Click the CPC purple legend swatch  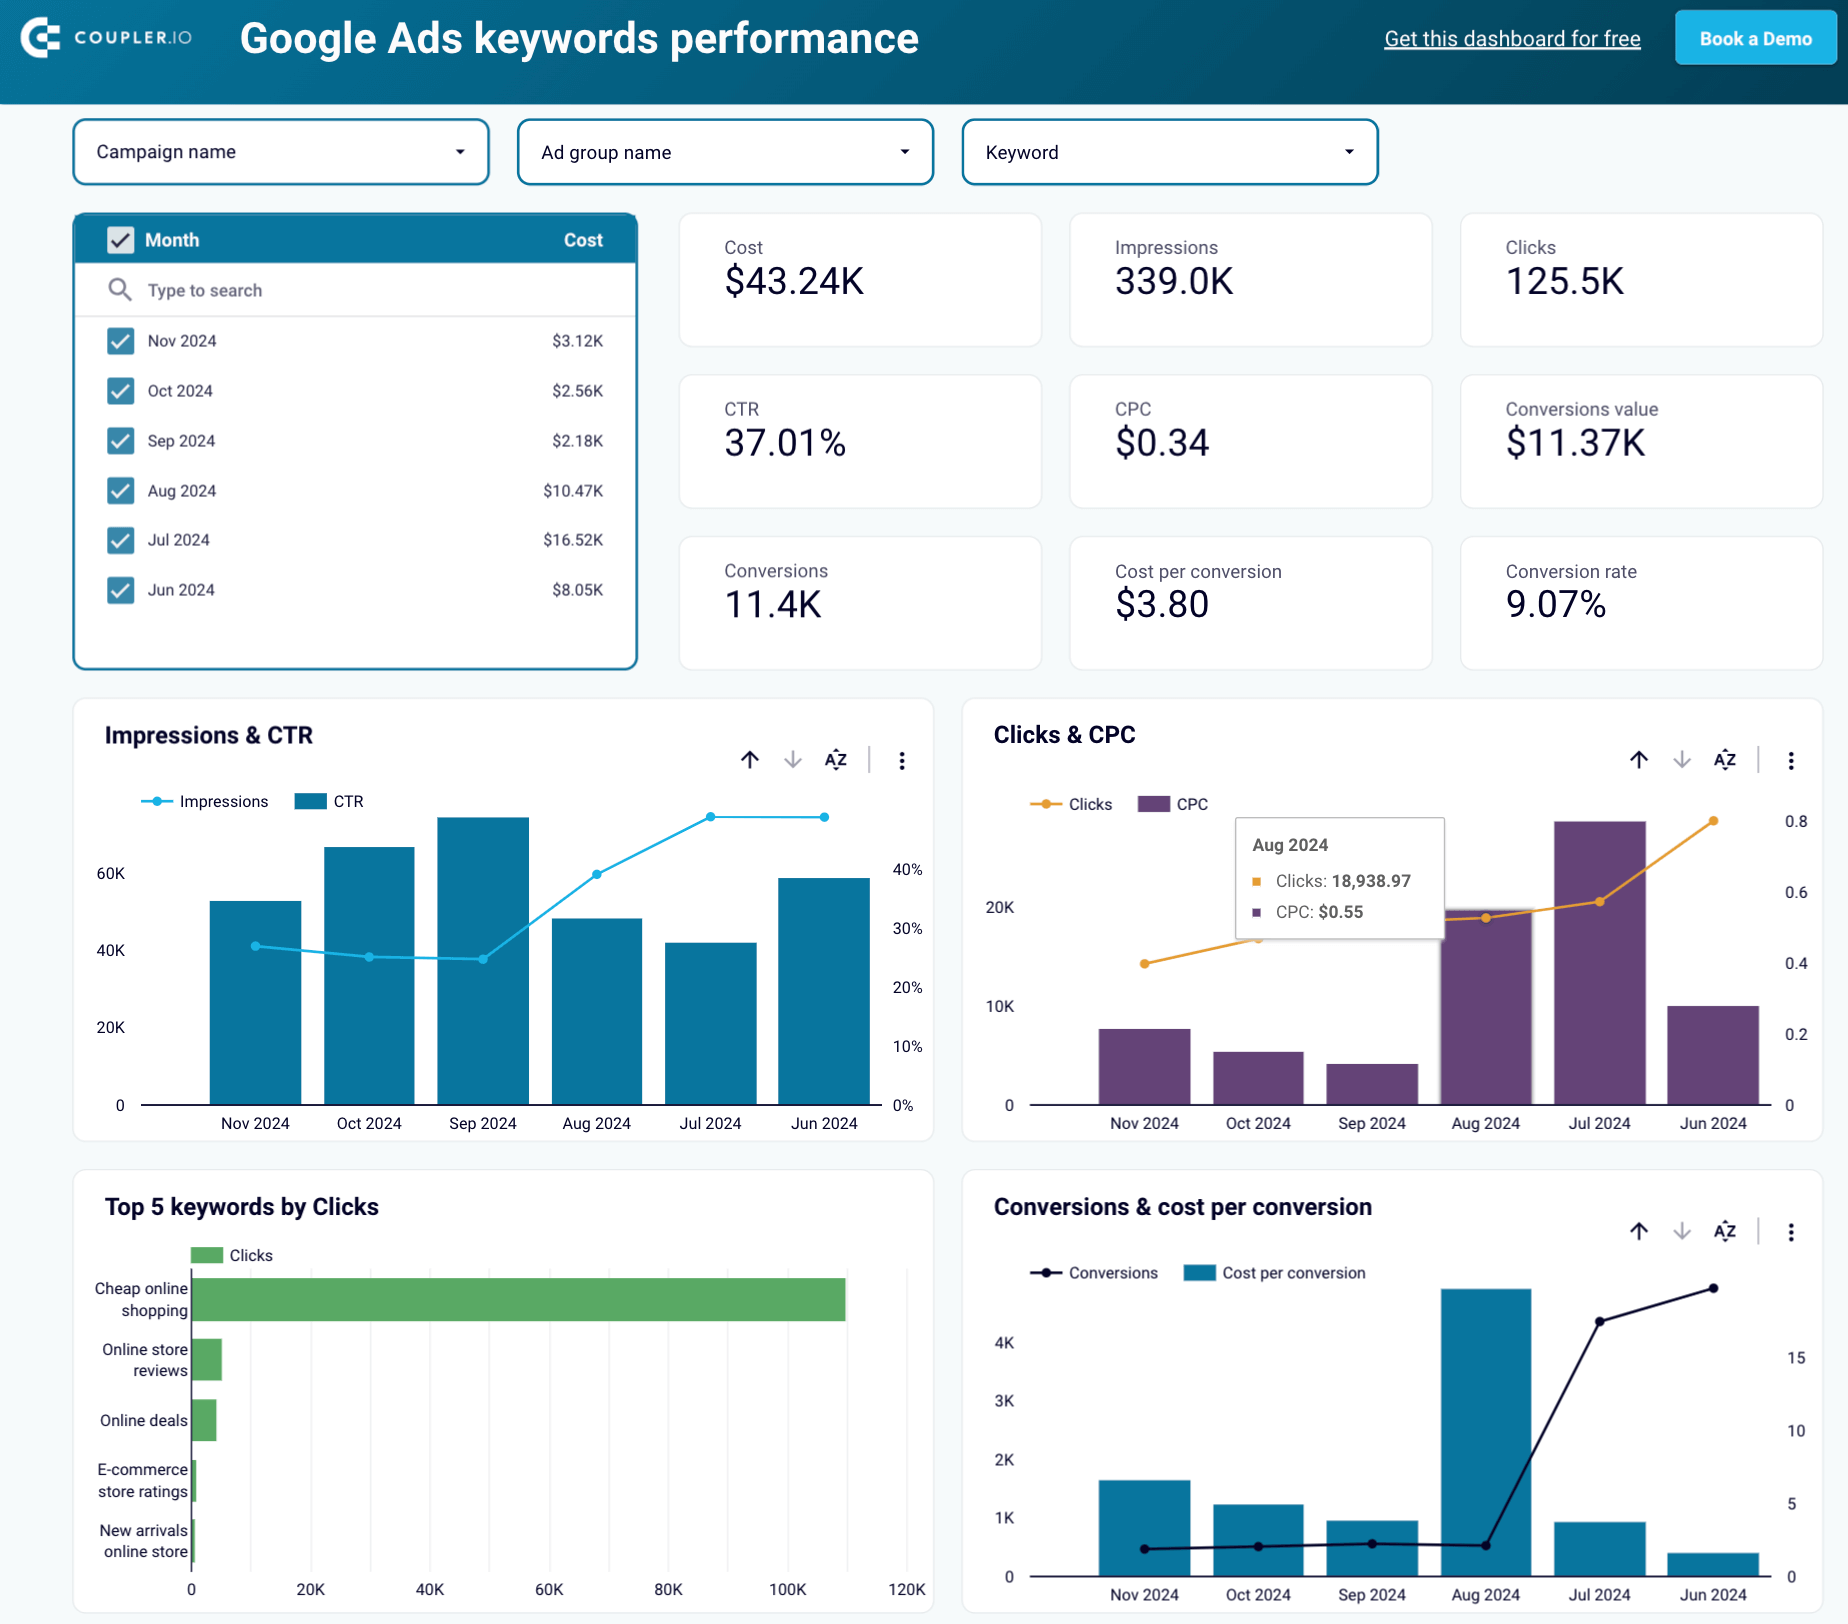[1154, 804]
